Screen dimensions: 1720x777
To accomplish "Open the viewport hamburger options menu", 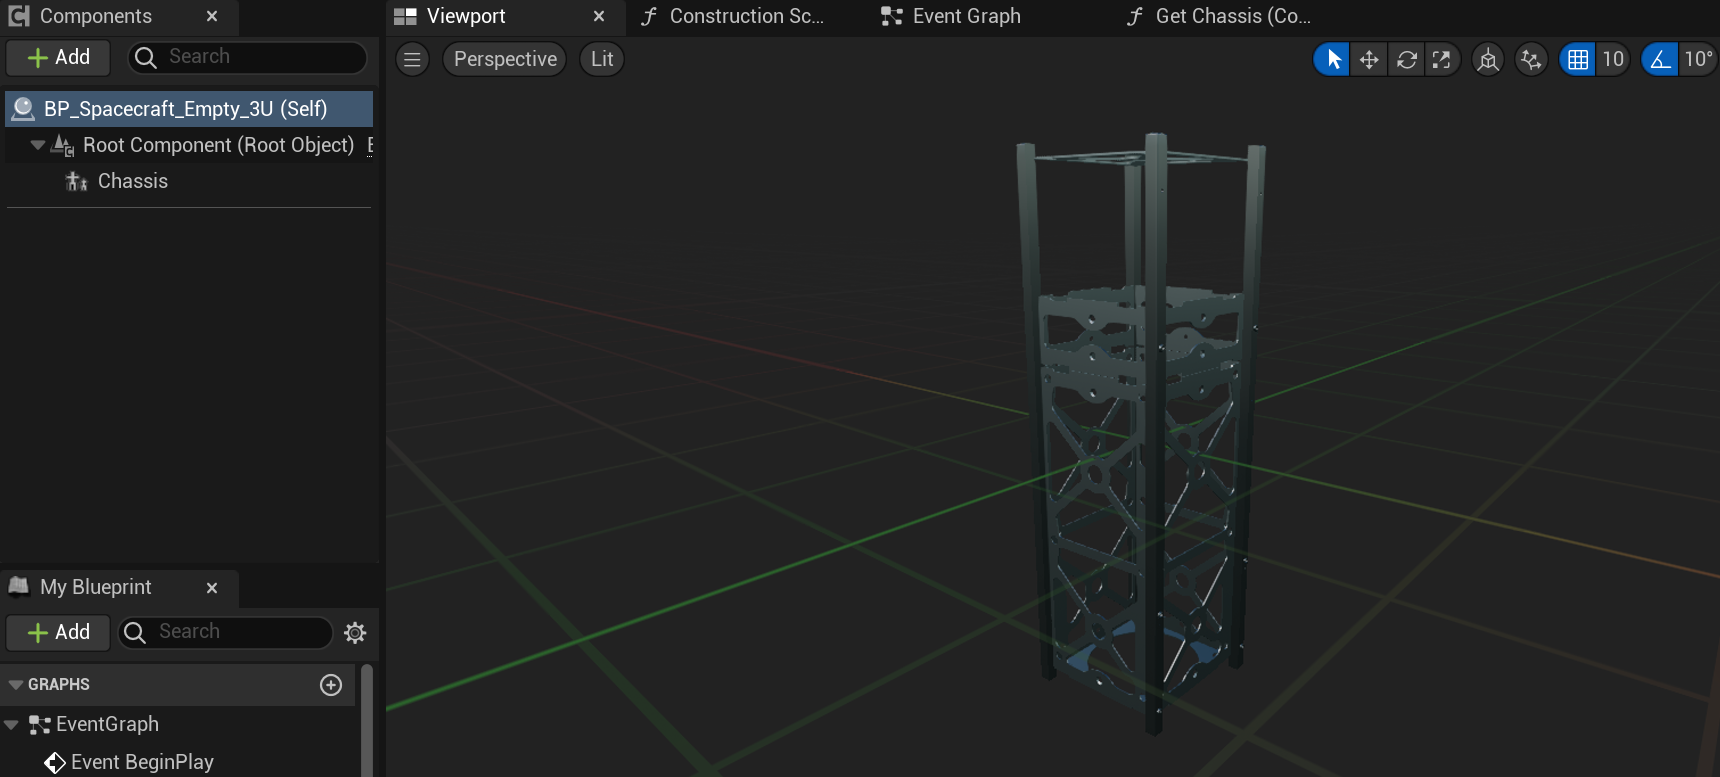I will [412, 59].
